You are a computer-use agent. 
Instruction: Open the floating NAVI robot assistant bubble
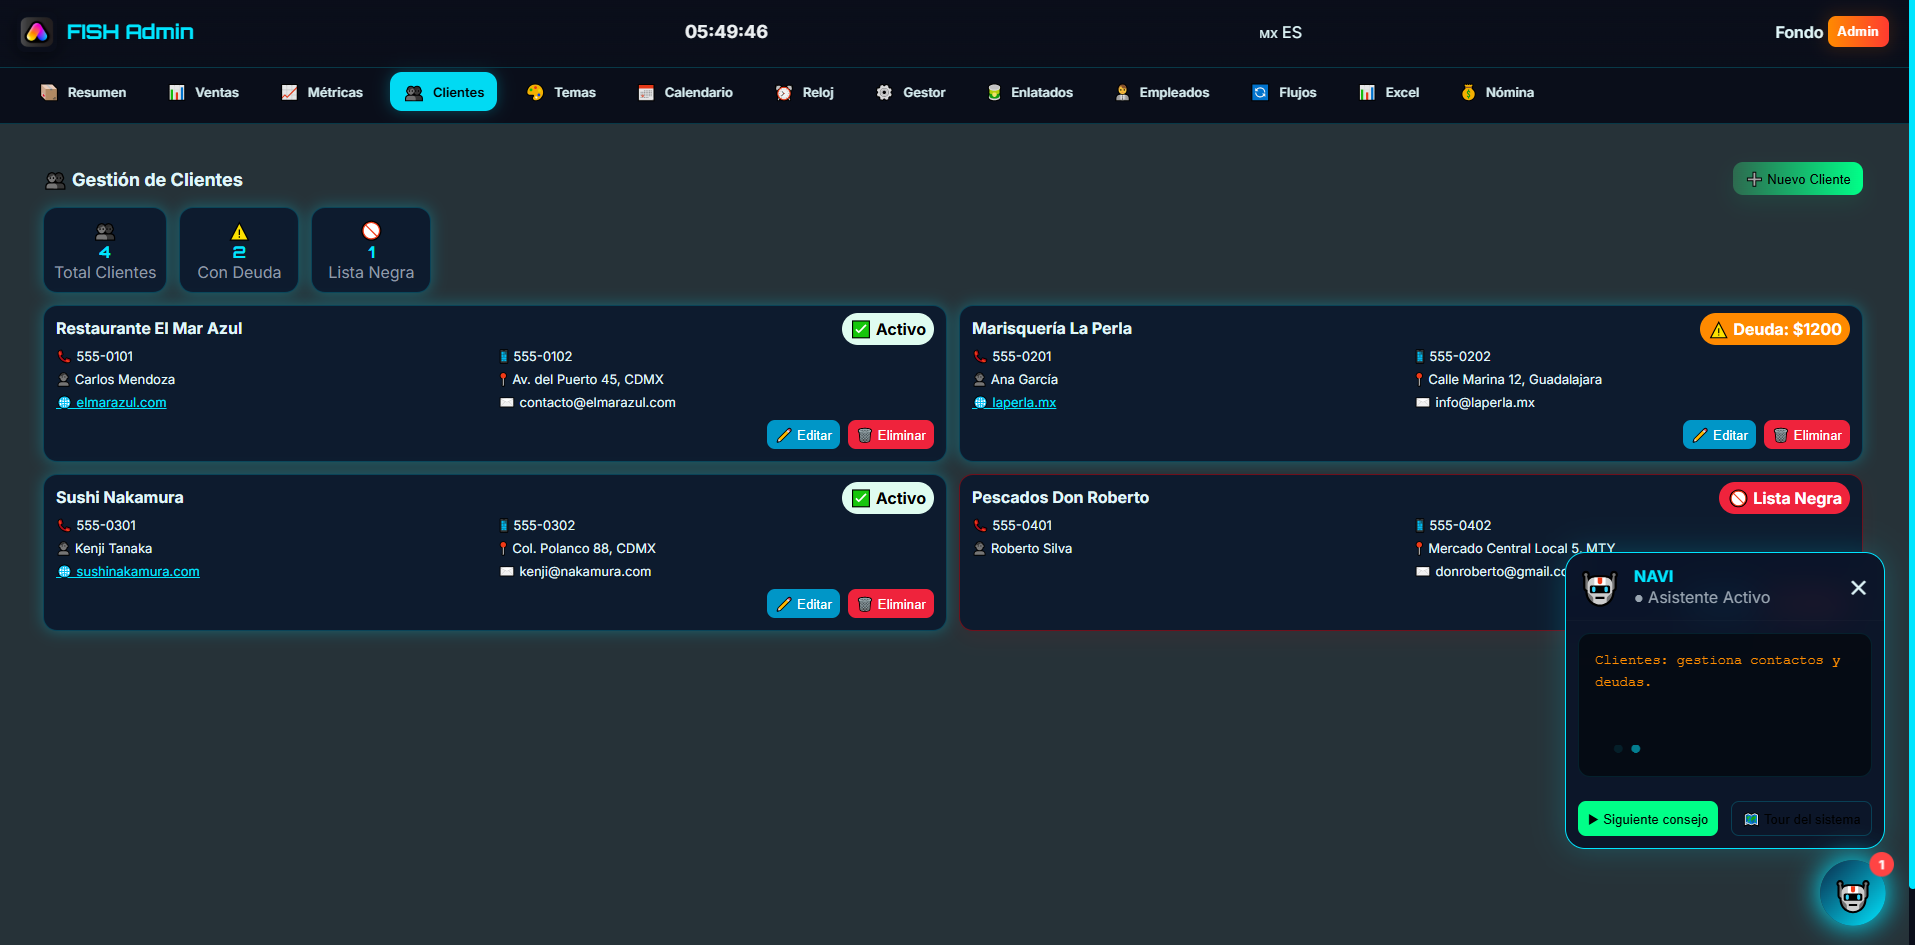(1851, 893)
